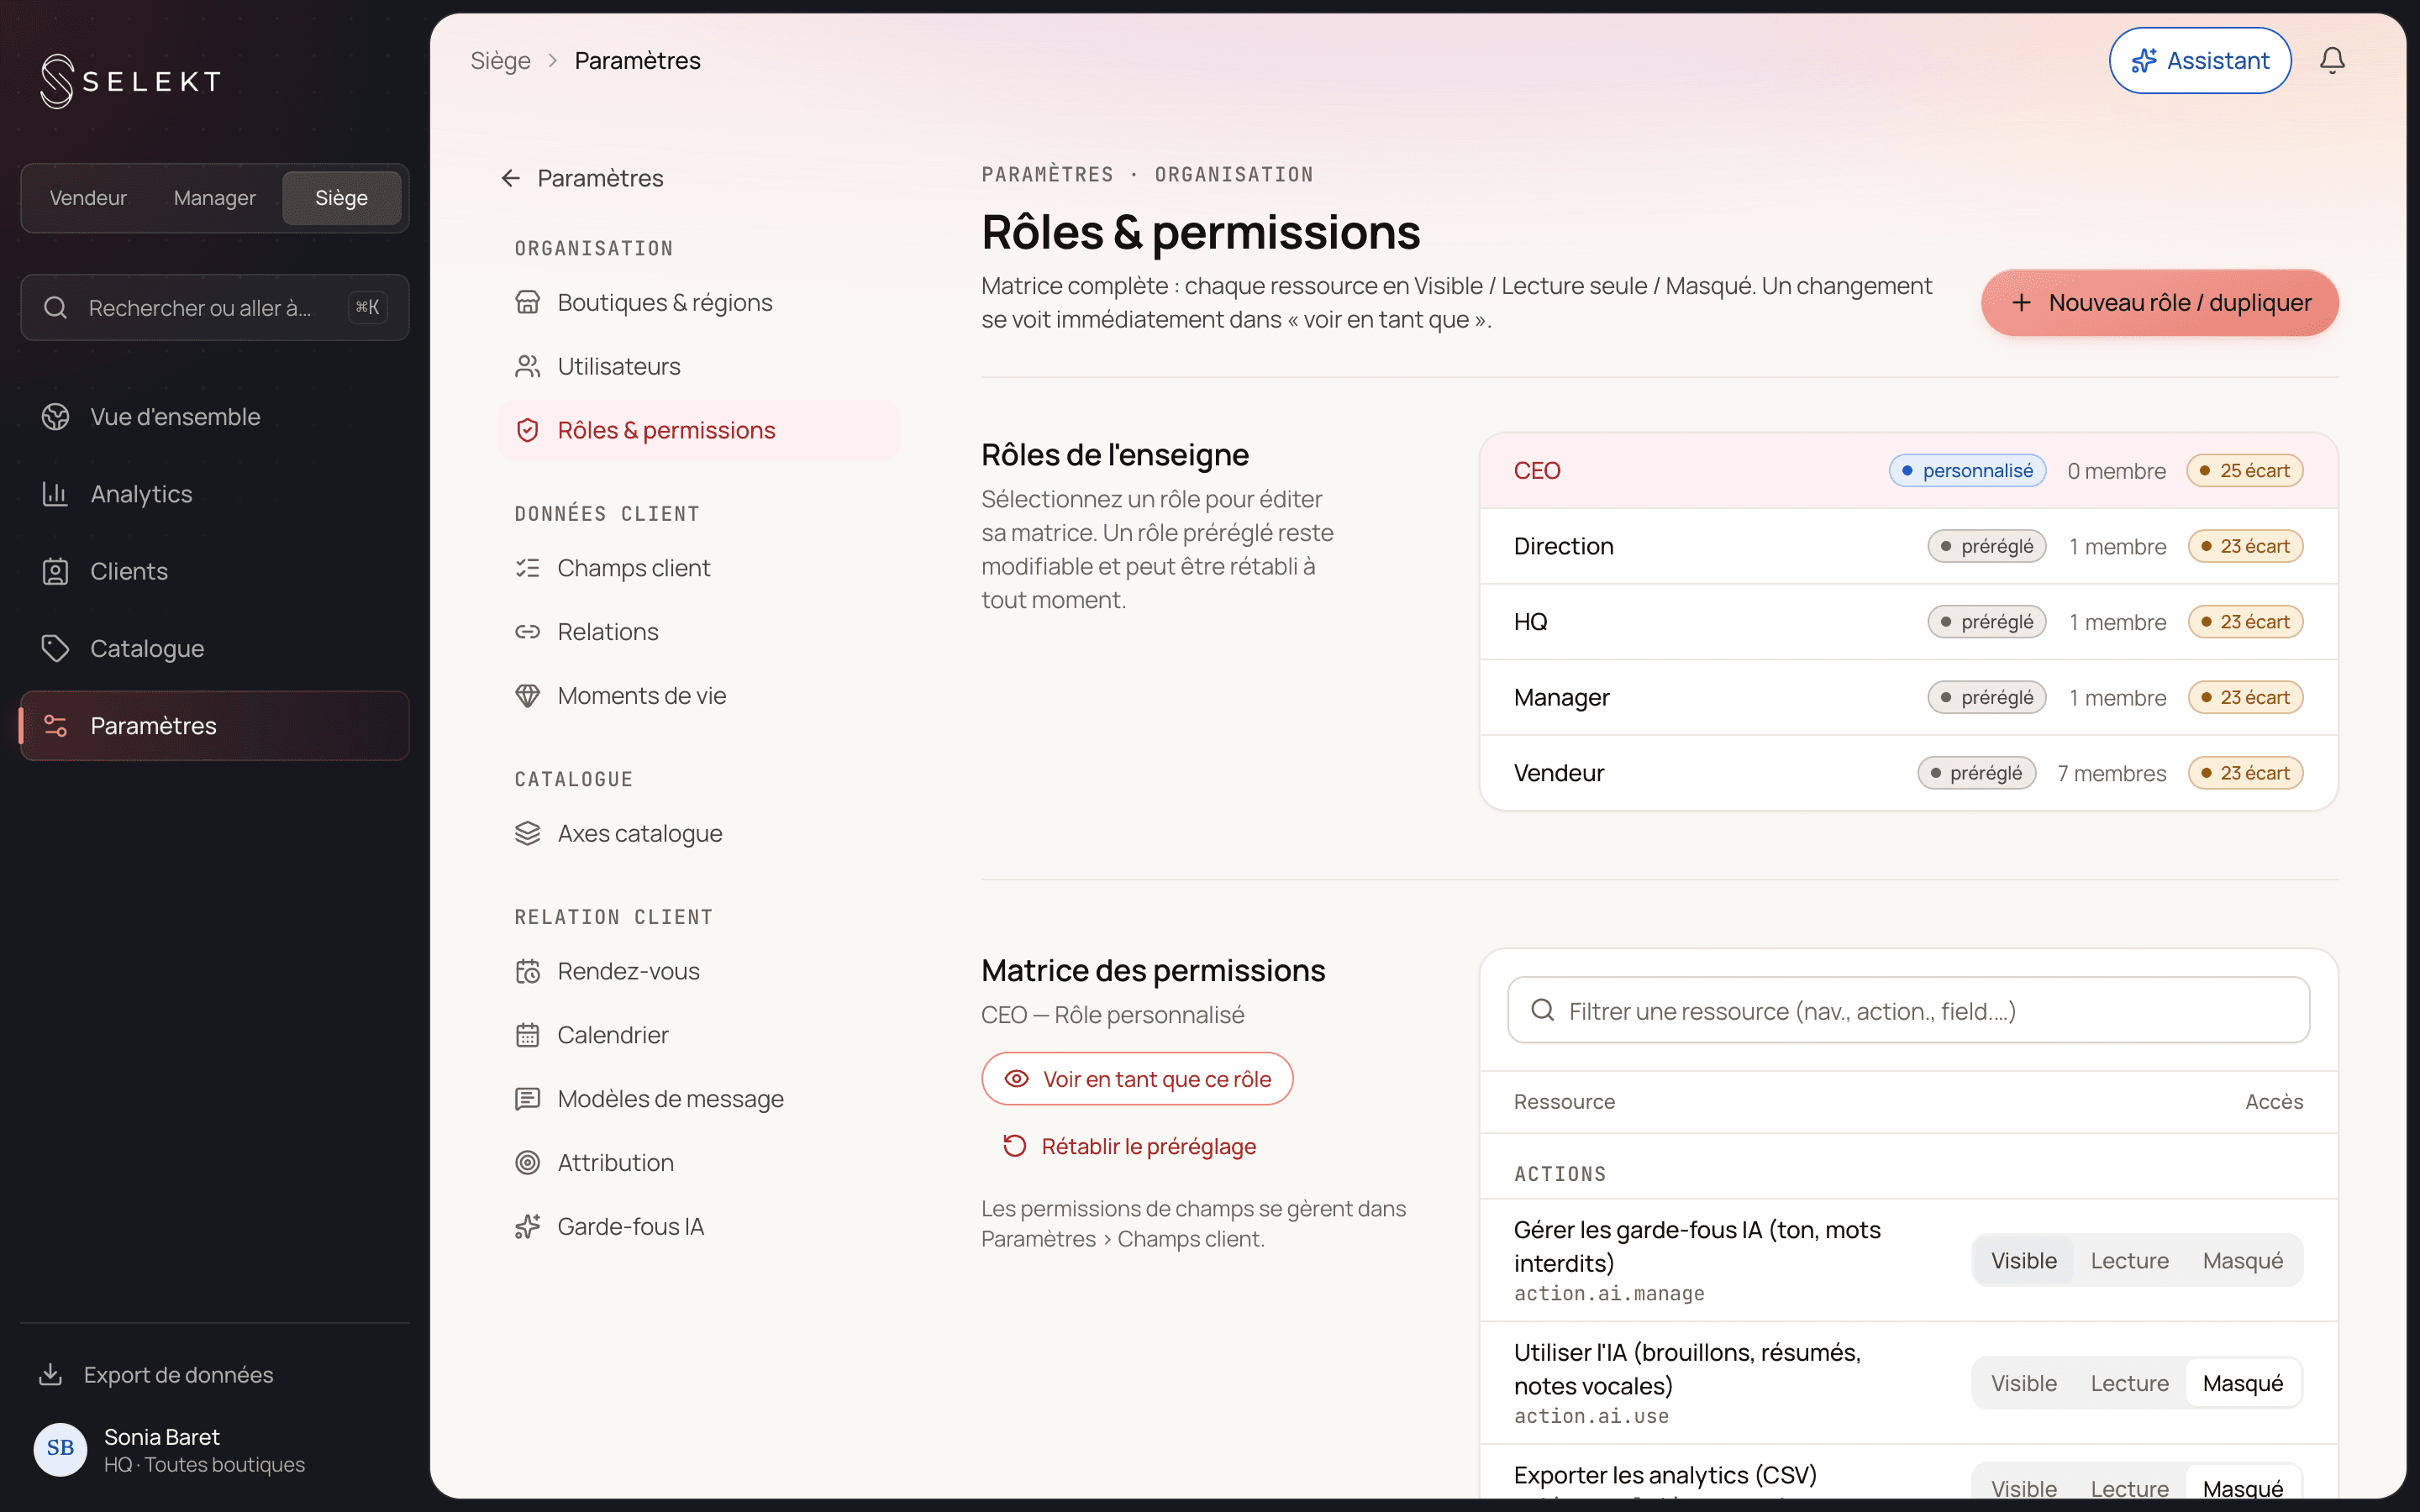Image resolution: width=2420 pixels, height=1512 pixels.
Task: Set action.ai.manage access to Visible
Action: [x=2024, y=1260]
